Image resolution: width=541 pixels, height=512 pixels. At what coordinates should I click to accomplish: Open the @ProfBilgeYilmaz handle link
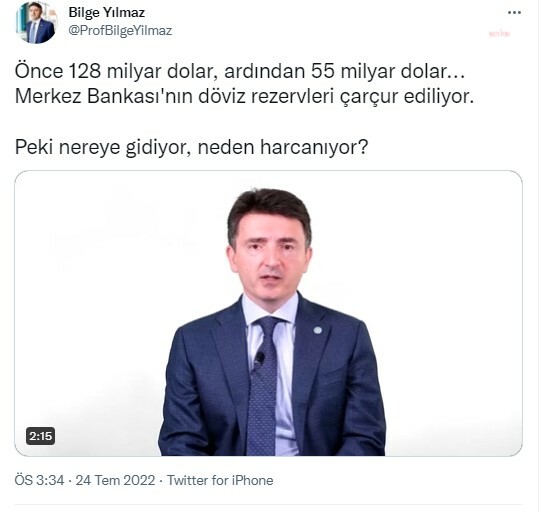point(120,31)
